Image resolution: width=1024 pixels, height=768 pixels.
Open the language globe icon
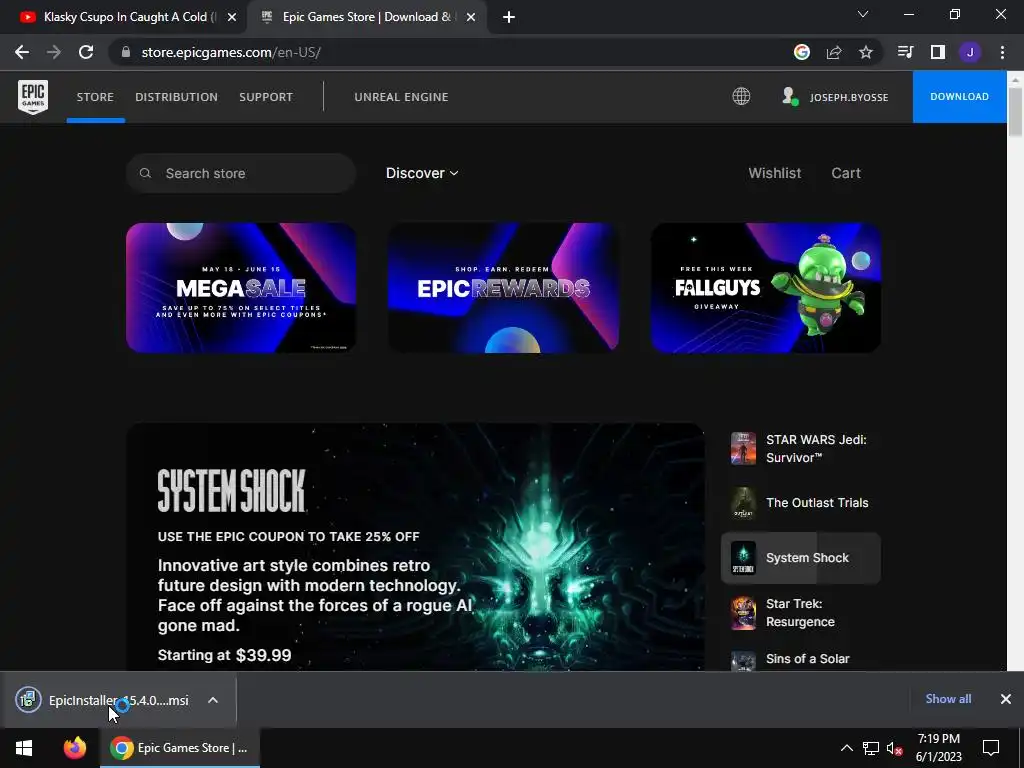click(x=741, y=97)
